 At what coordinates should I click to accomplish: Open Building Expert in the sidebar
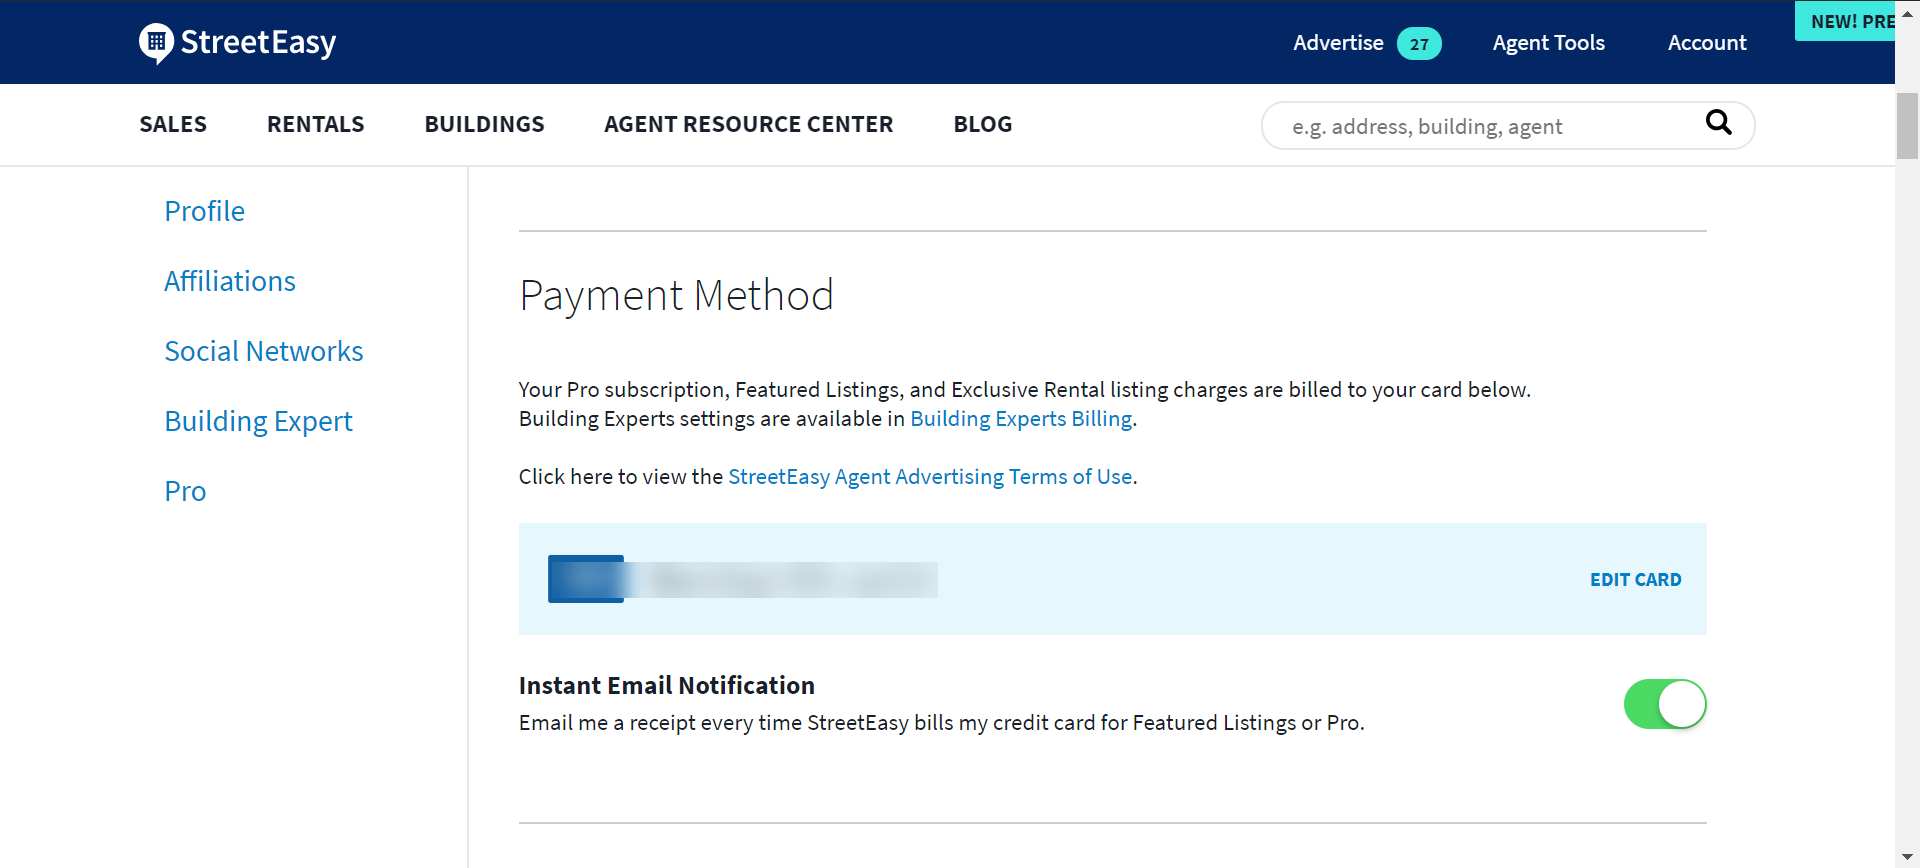[x=259, y=421]
